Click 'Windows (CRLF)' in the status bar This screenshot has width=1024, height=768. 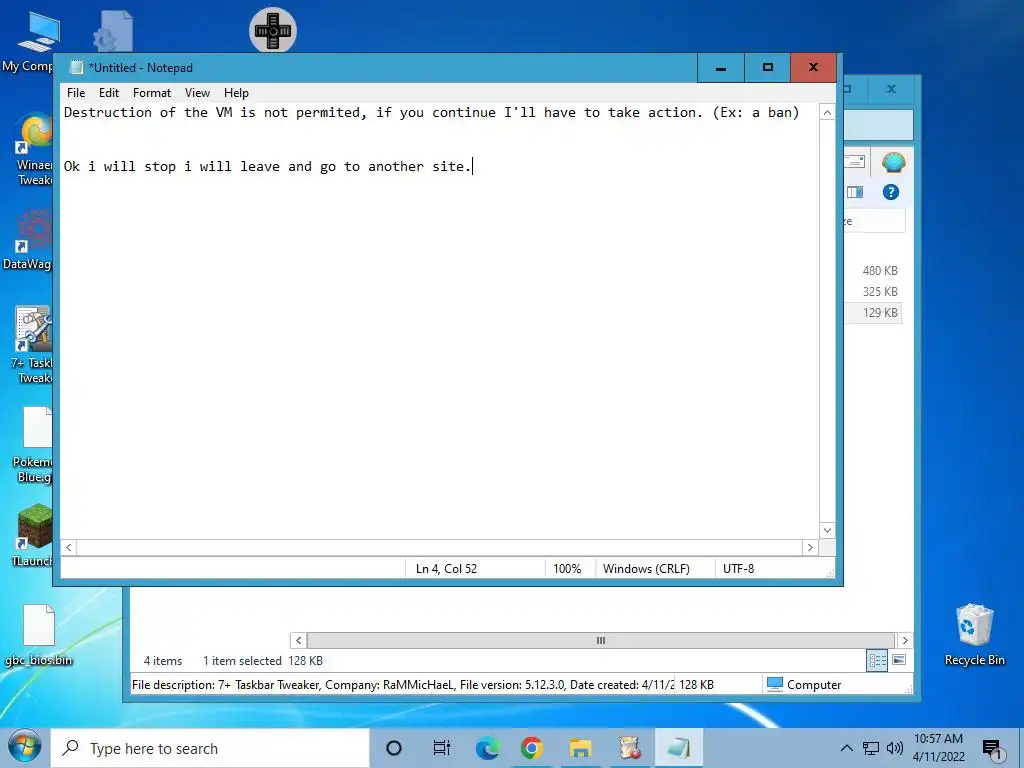click(646, 569)
